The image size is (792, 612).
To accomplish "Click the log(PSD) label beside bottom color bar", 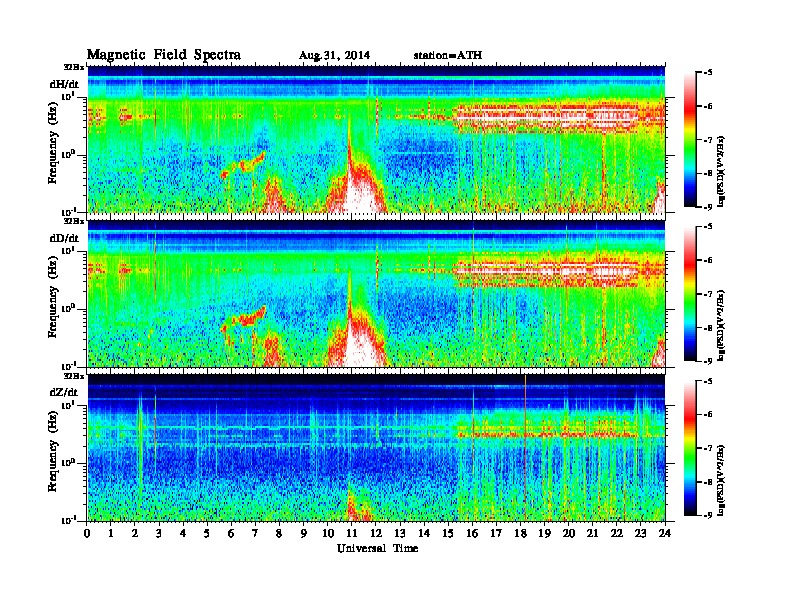I will point(721,480).
